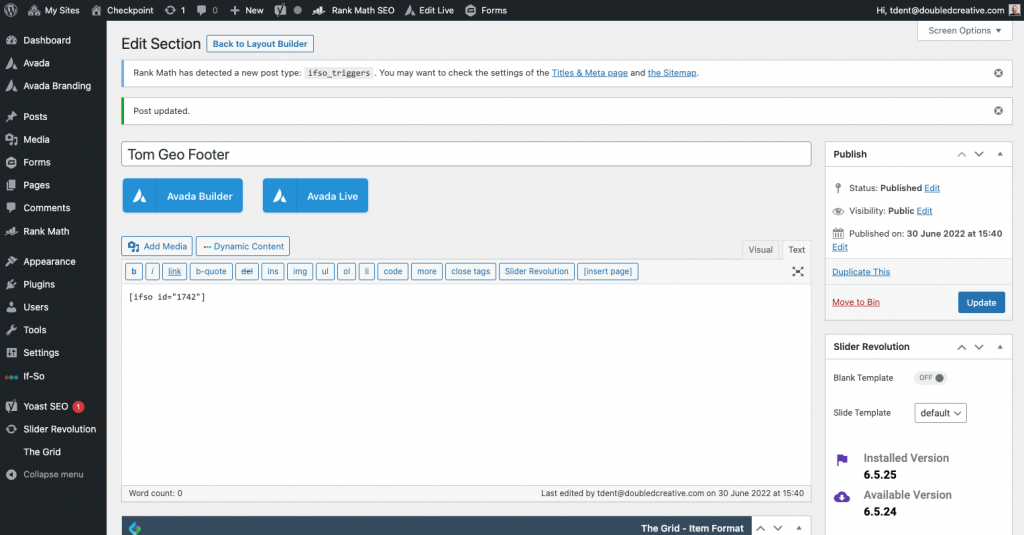Click inside the shortcode text area
The image size is (1024, 535).
(466, 385)
